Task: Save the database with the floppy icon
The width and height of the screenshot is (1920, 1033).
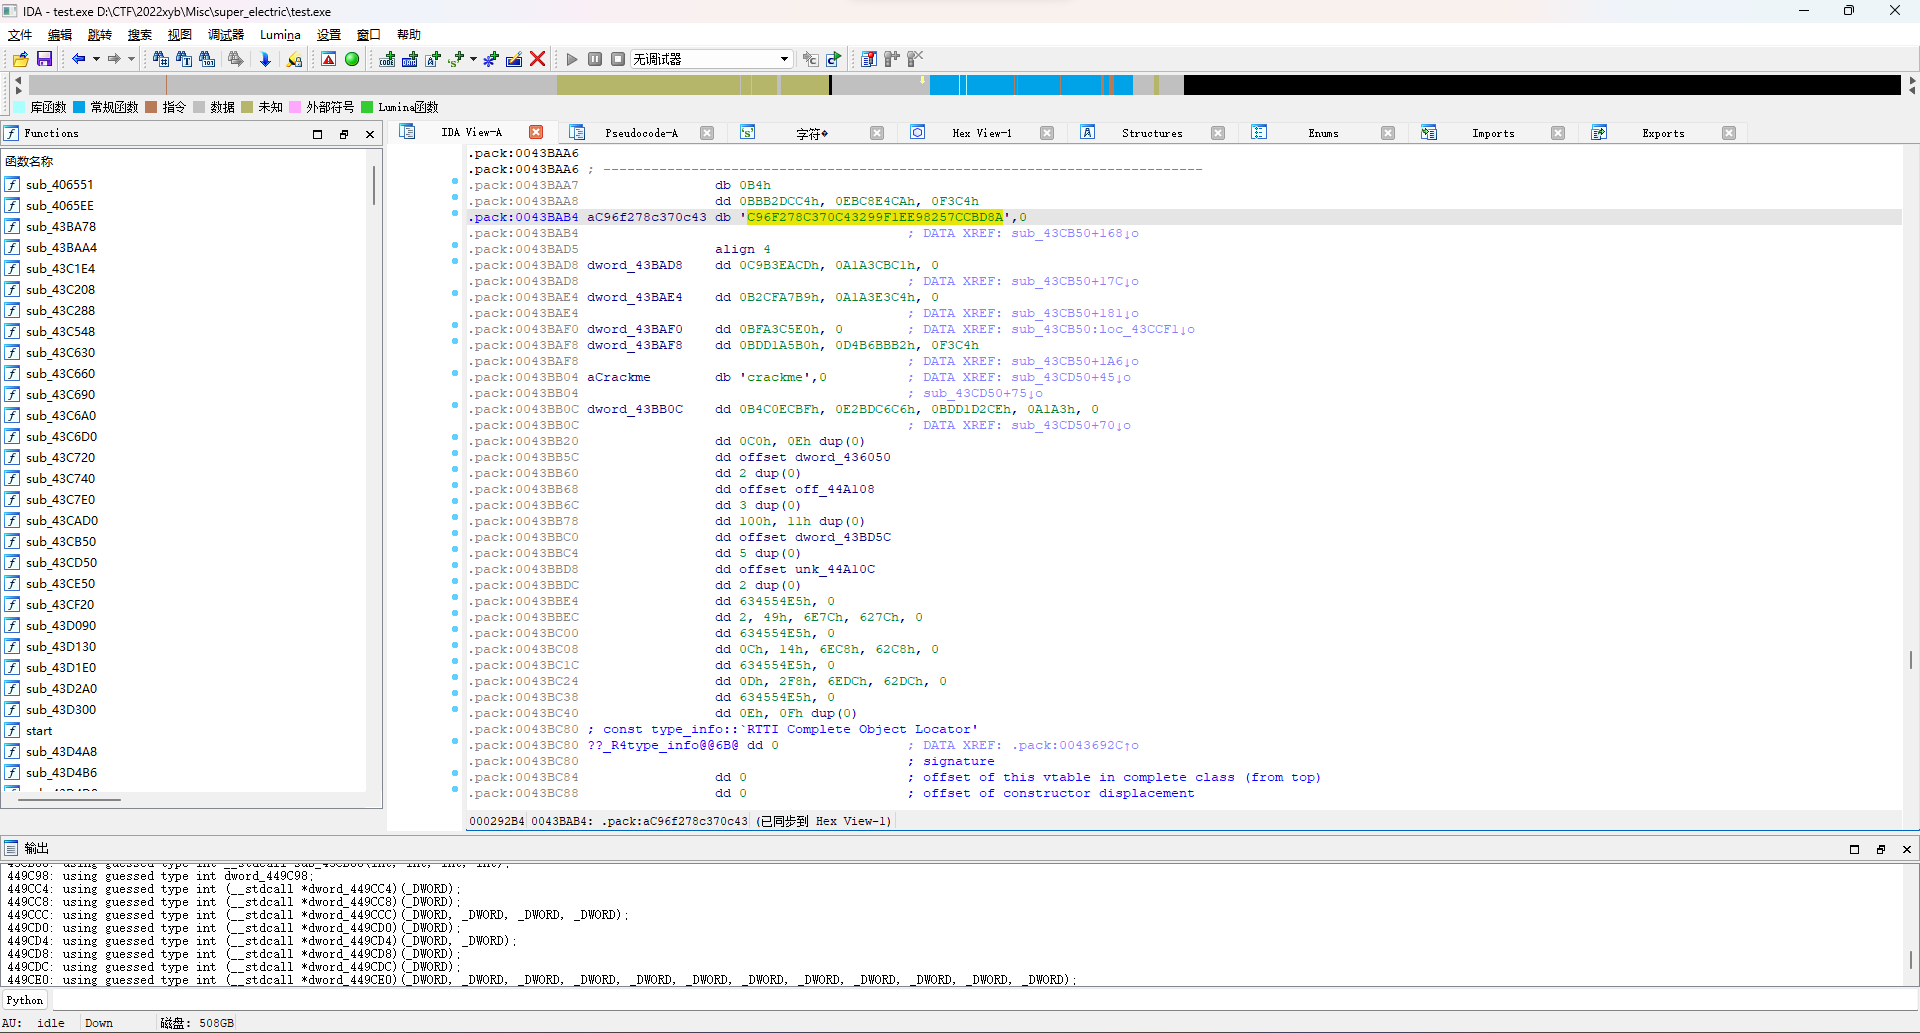Action: [x=44, y=60]
